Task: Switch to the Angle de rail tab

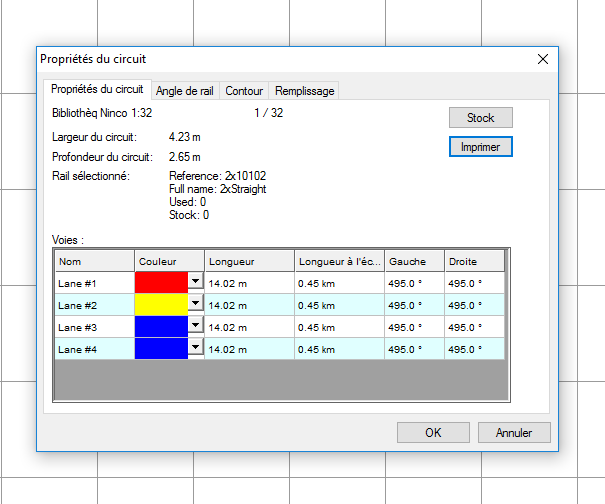Action: [185, 91]
